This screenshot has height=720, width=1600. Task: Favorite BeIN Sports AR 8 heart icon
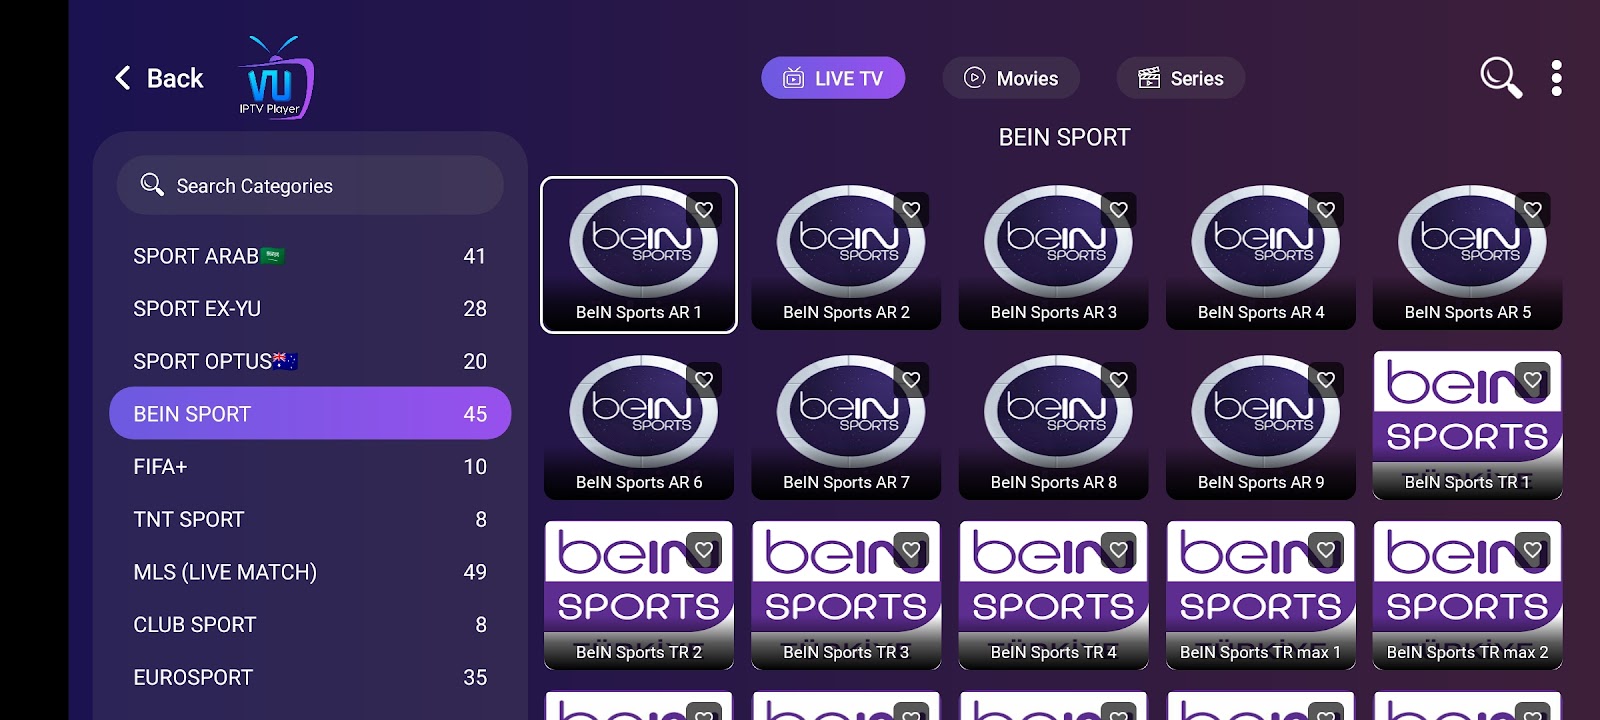click(1119, 380)
